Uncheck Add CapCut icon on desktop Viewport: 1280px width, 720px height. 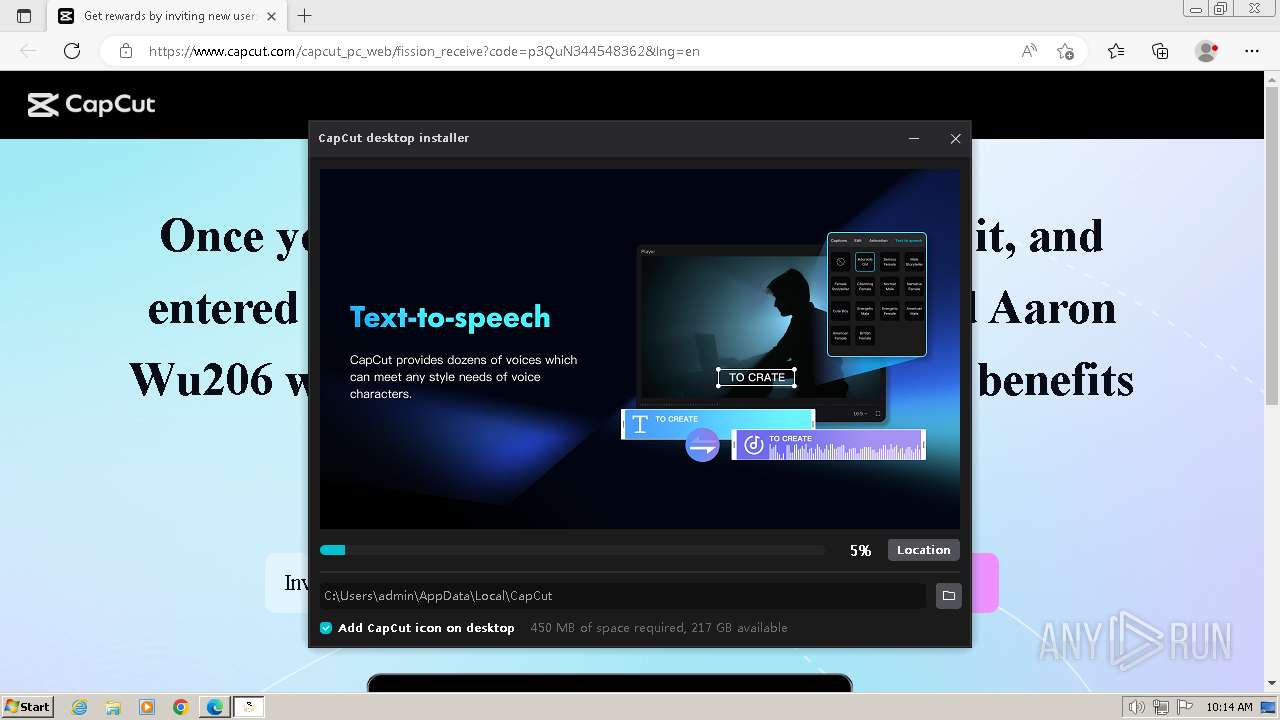pyautogui.click(x=326, y=628)
